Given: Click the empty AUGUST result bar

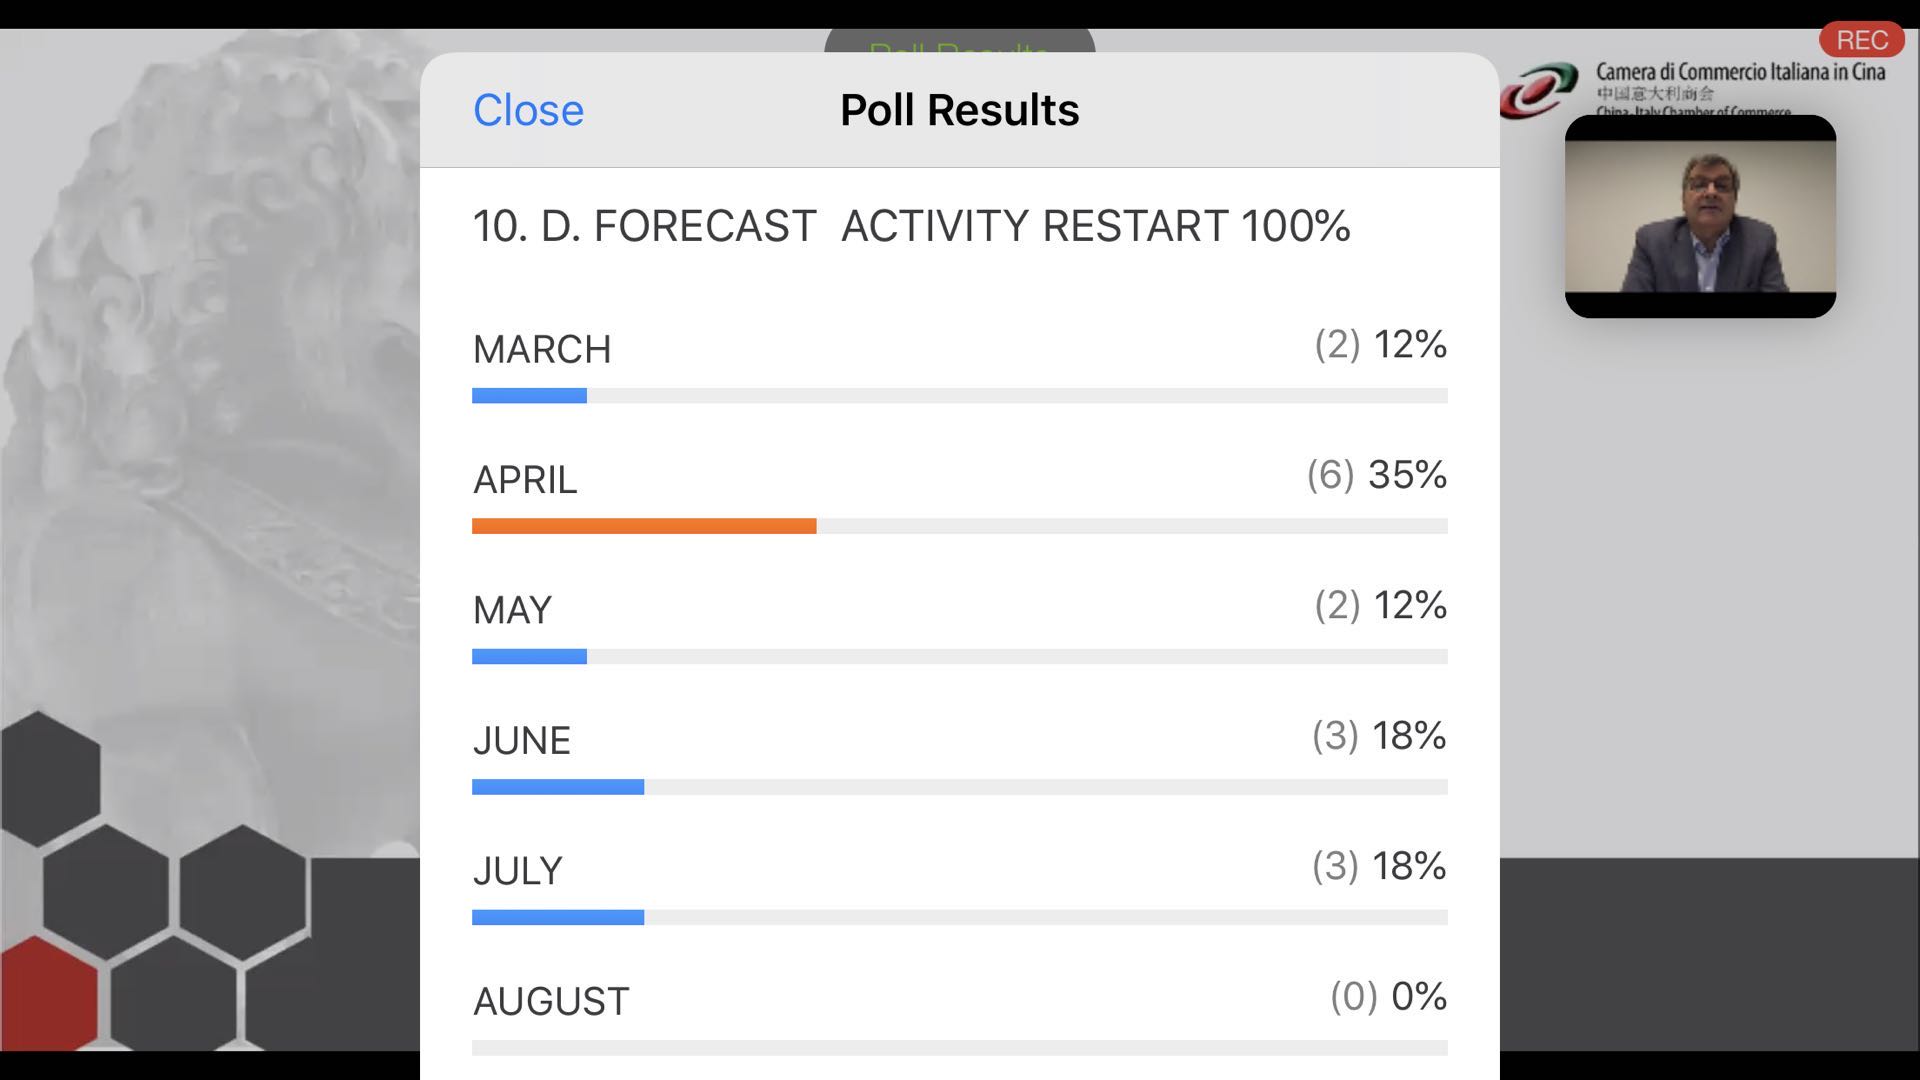Looking at the screenshot, I should [x=959, y=1047].
